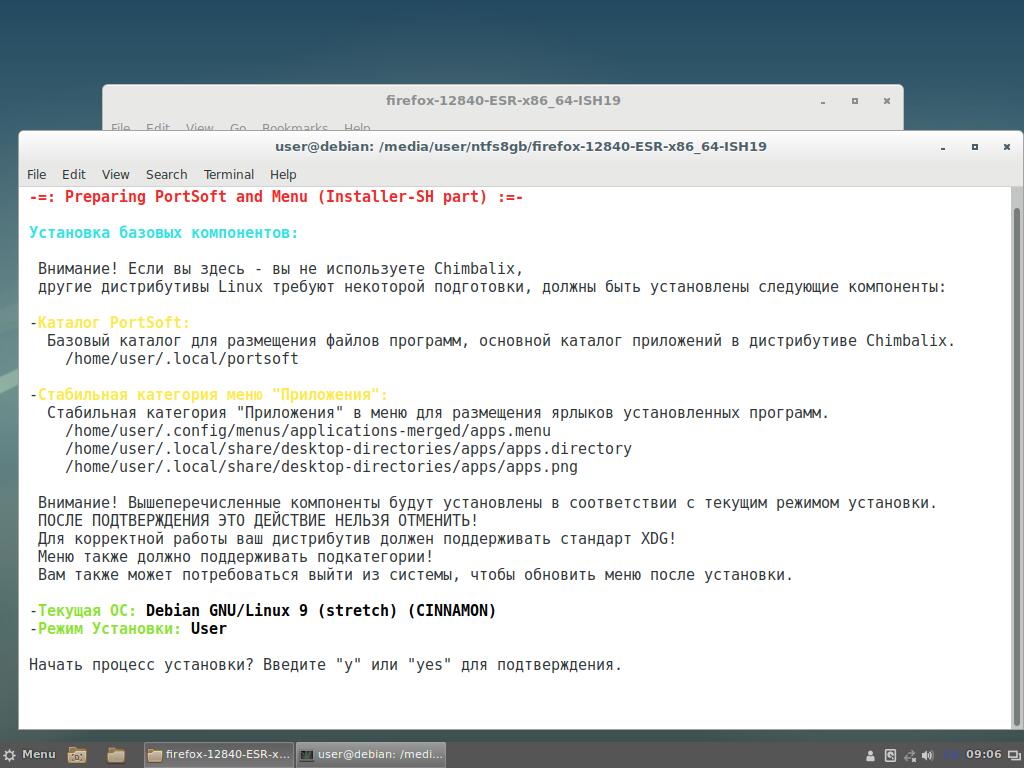
Task: Click the terminal title bar text
Action: 520,146
